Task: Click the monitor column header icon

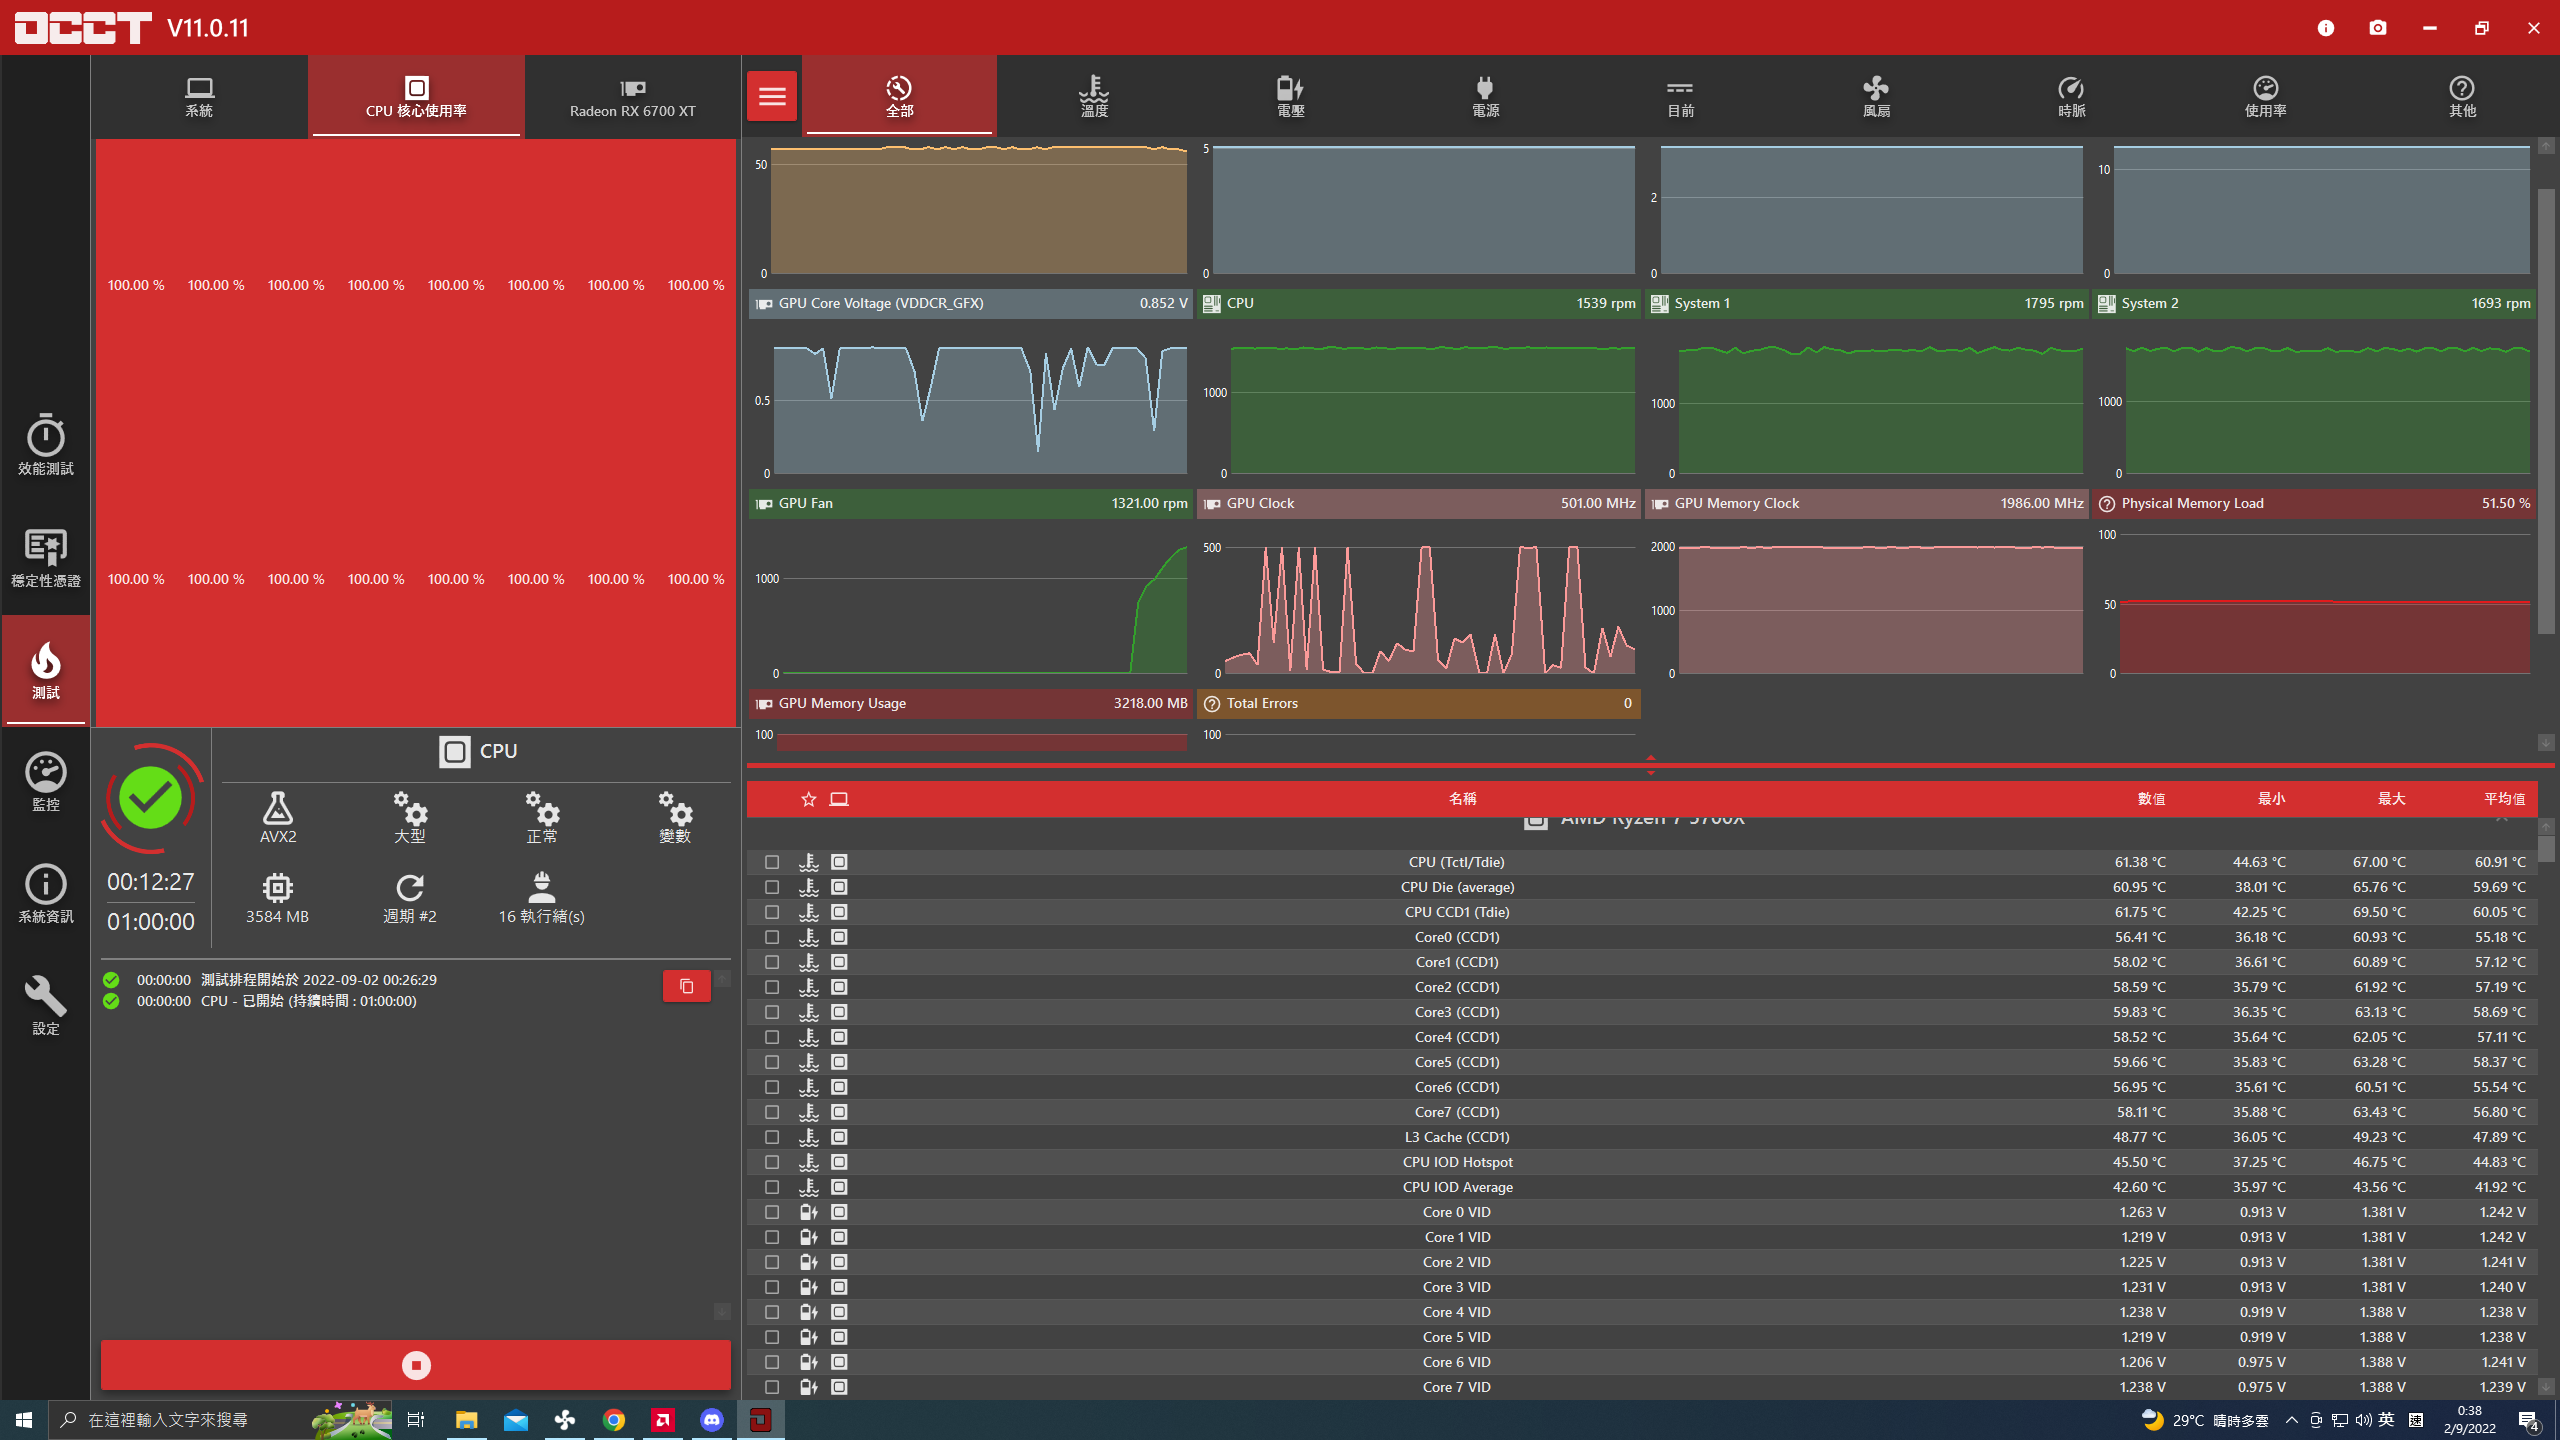Action: pos(839,799)
